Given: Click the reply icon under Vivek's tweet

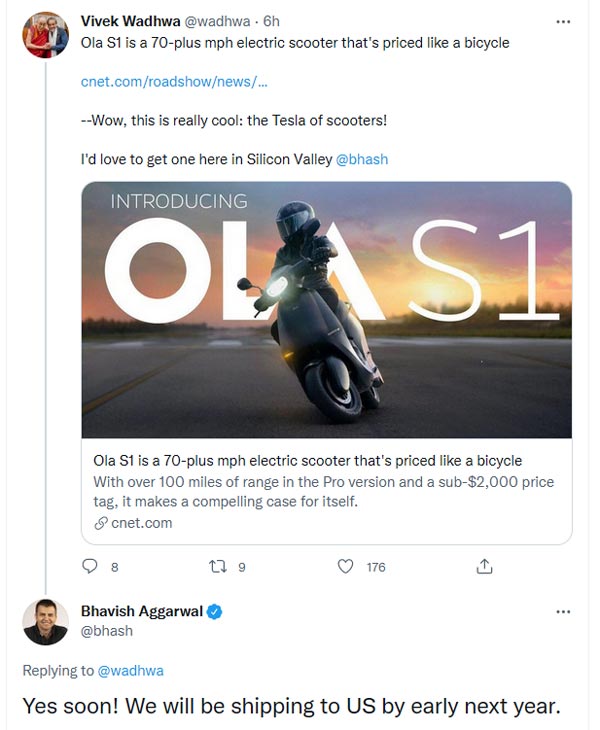Looking at the screenshot, I should click(89, 566).
